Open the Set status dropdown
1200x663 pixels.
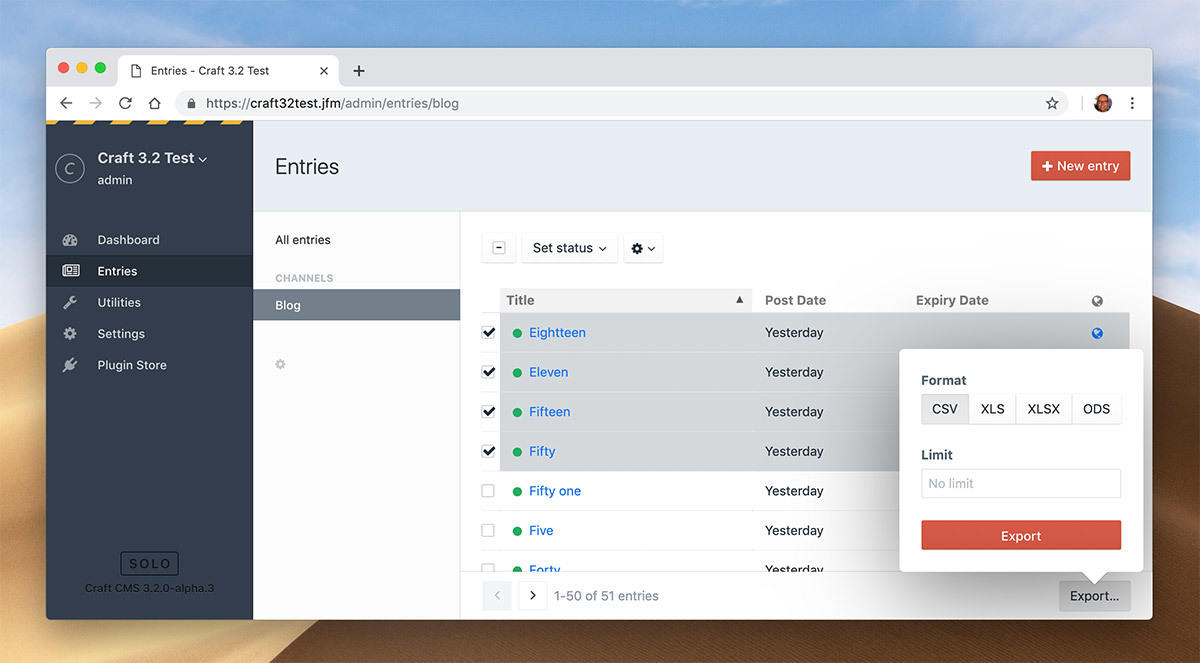coord(569,248)
